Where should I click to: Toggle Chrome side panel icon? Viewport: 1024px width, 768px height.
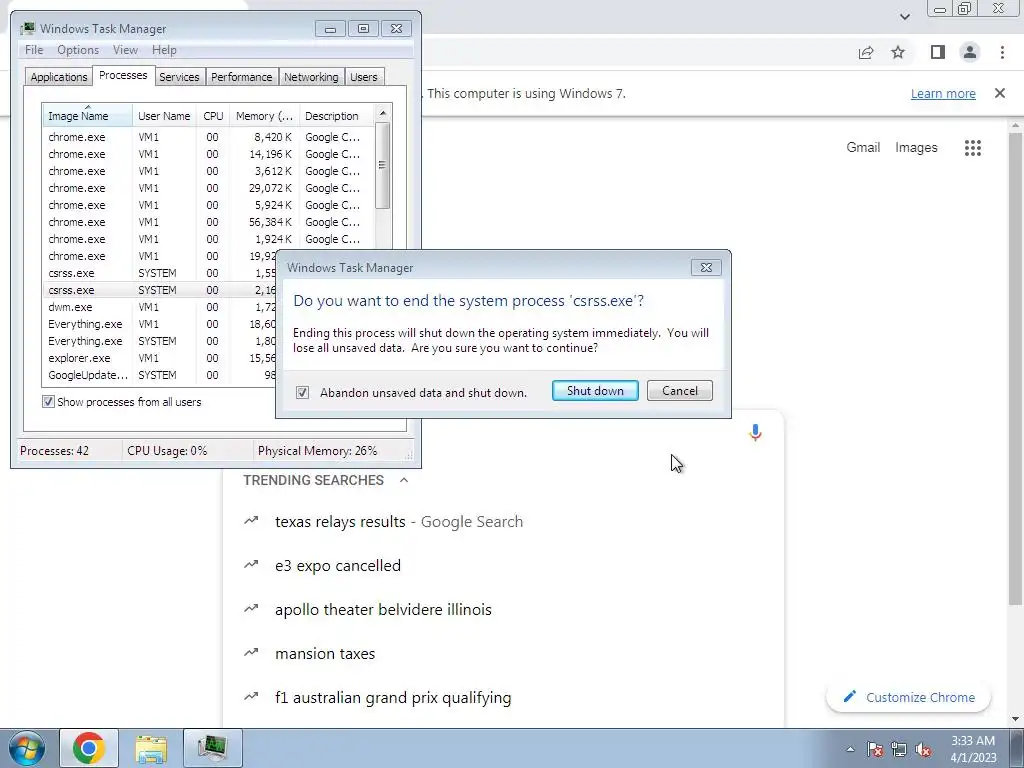pos(938,52)
